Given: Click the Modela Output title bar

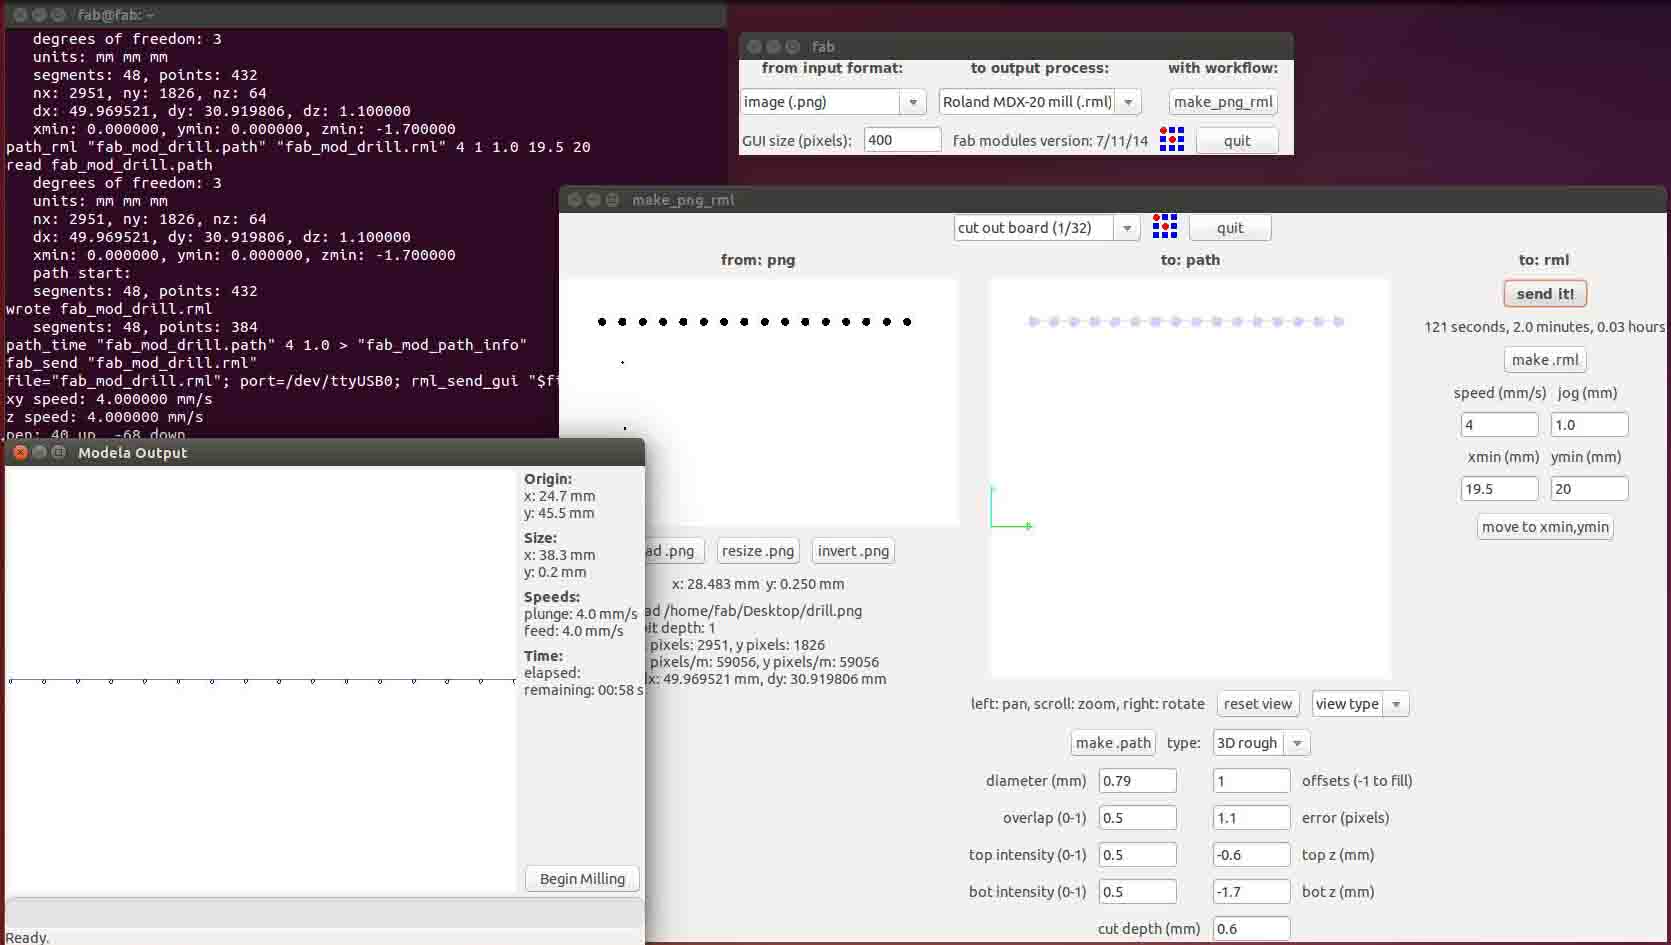Looking at the screenshot, I should 325,452.
